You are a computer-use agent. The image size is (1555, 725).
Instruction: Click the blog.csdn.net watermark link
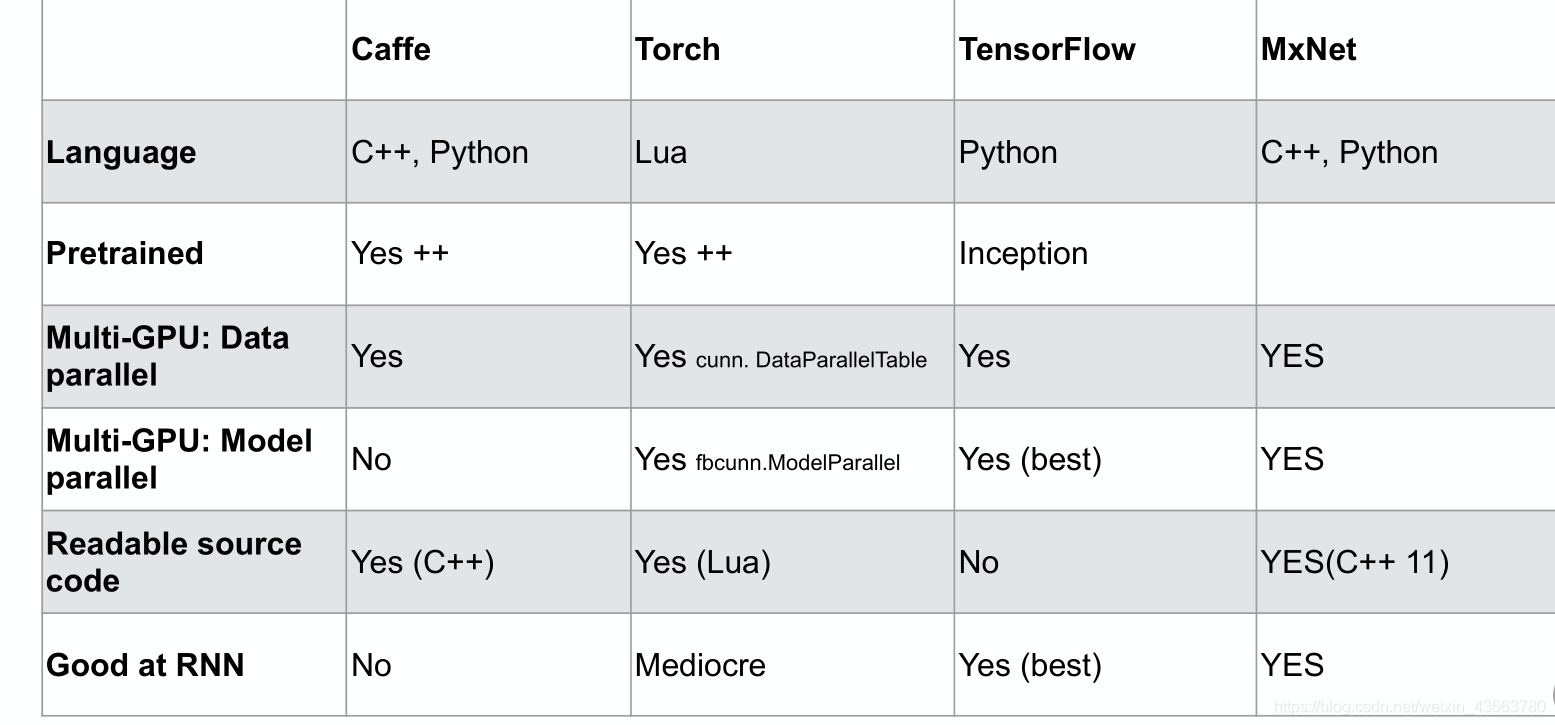tap(1410, 707)
